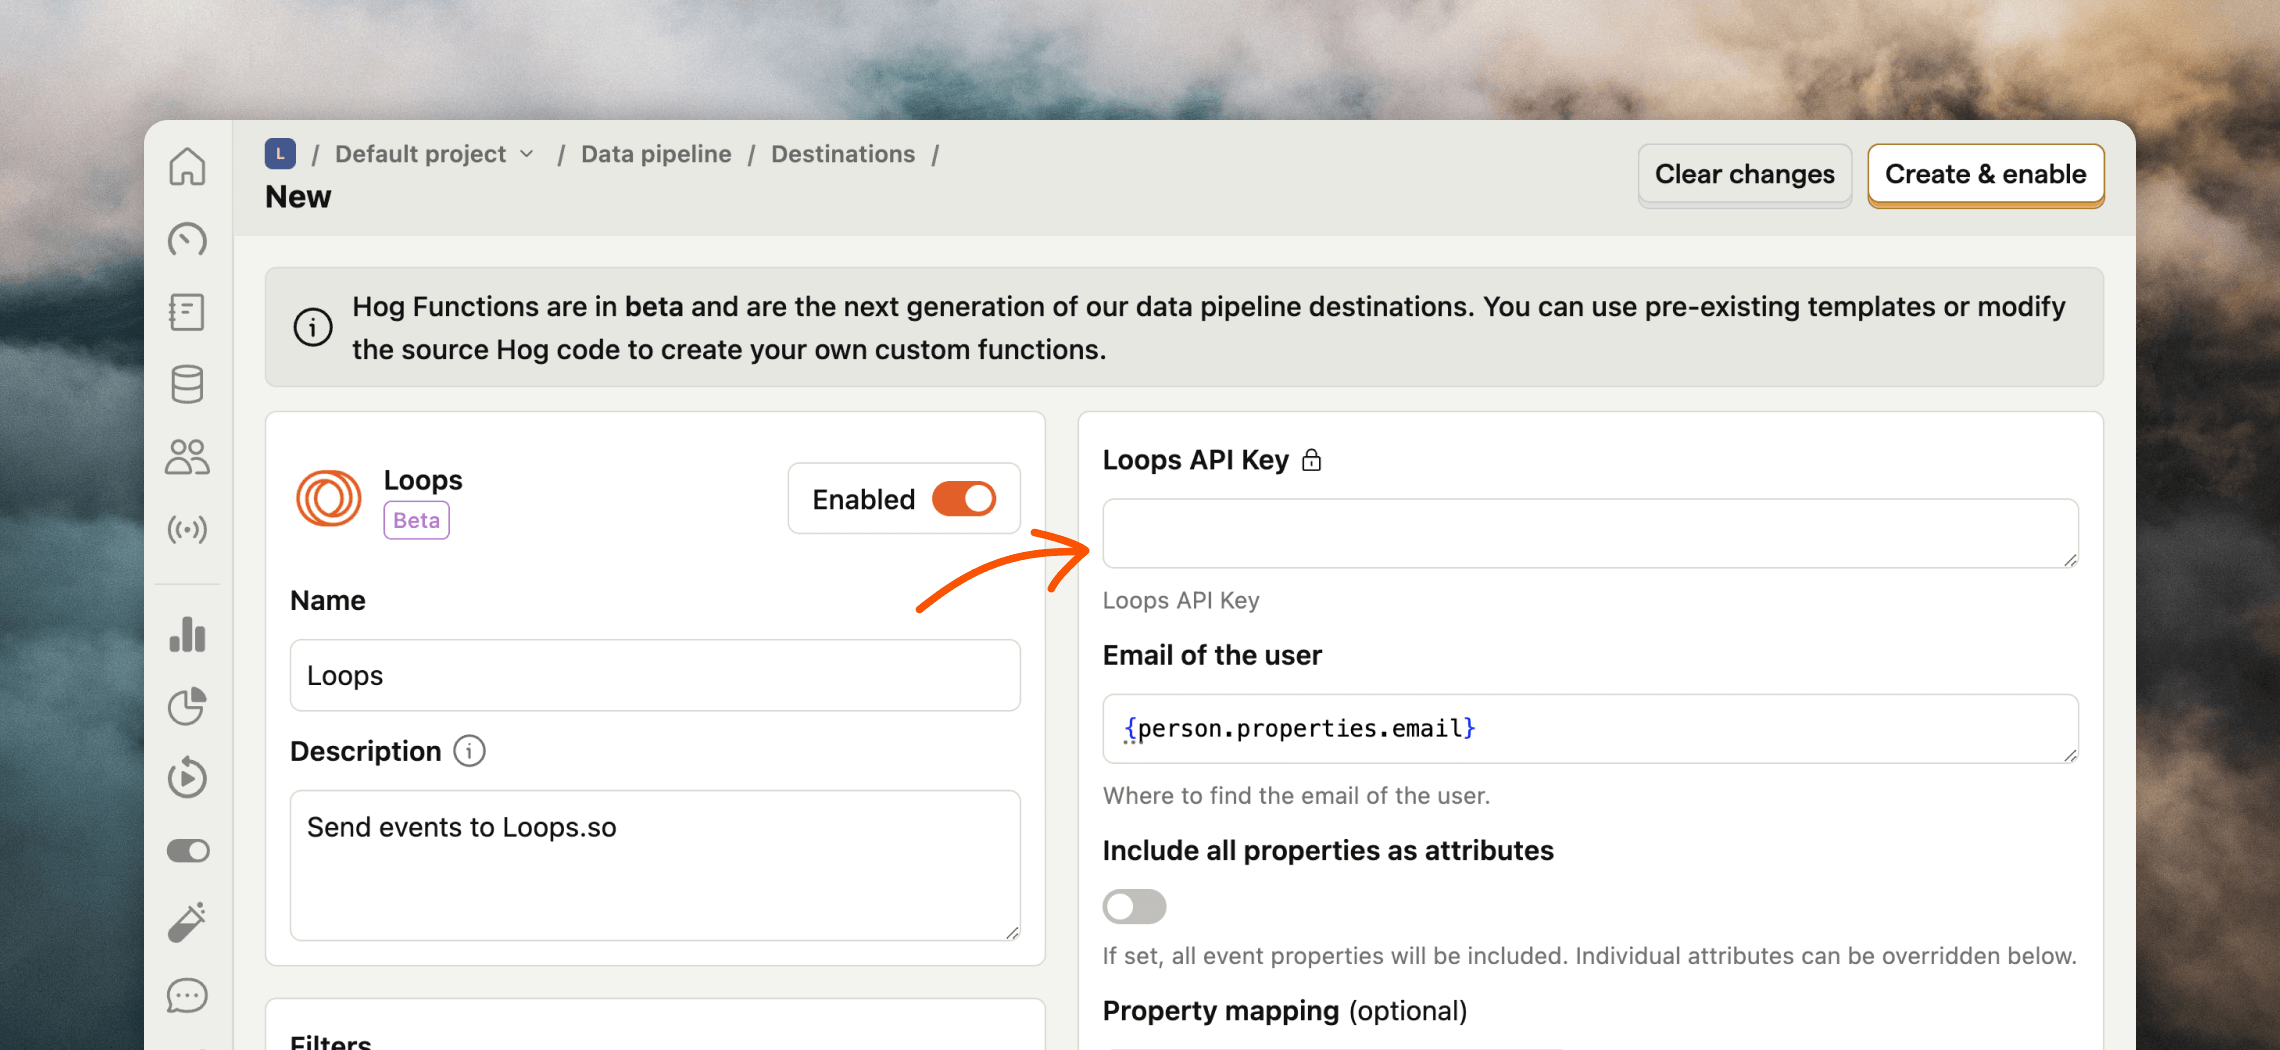Focus the Loops API Key field
The width and height of the screenshot is (2280, 1050).
pos(1590,534)
